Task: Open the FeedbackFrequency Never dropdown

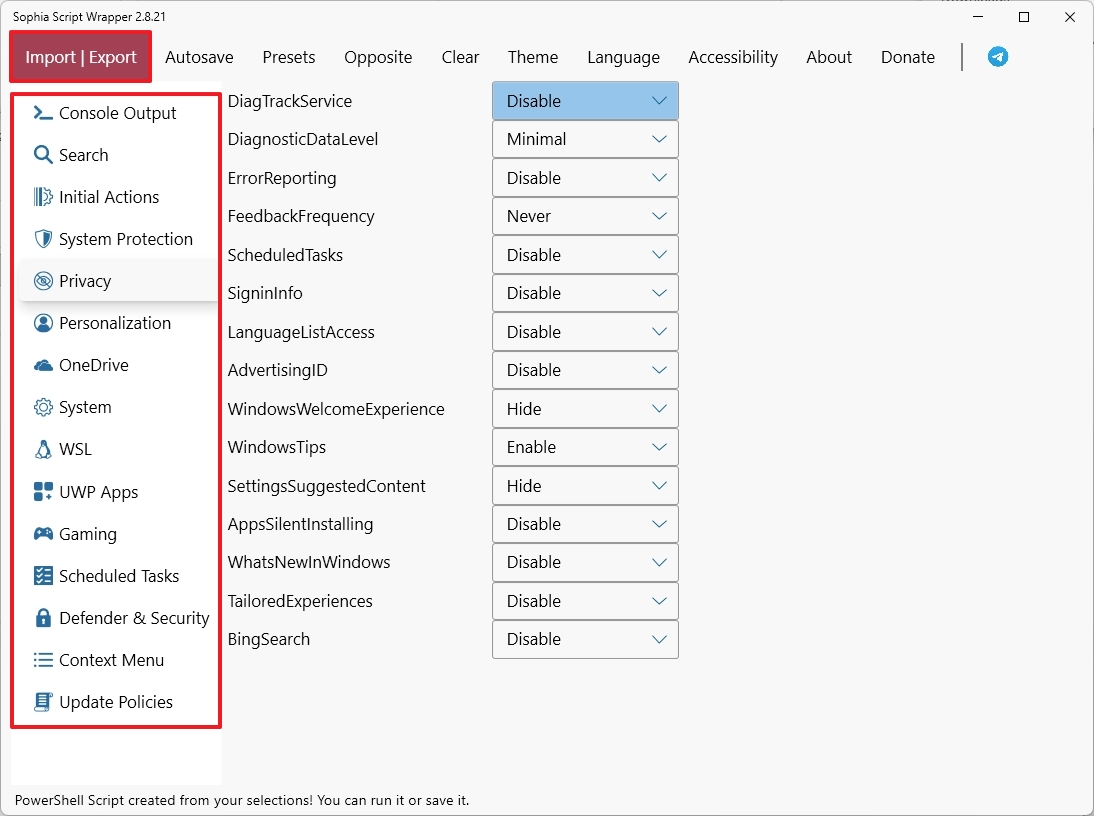Action: click(585, 216)
